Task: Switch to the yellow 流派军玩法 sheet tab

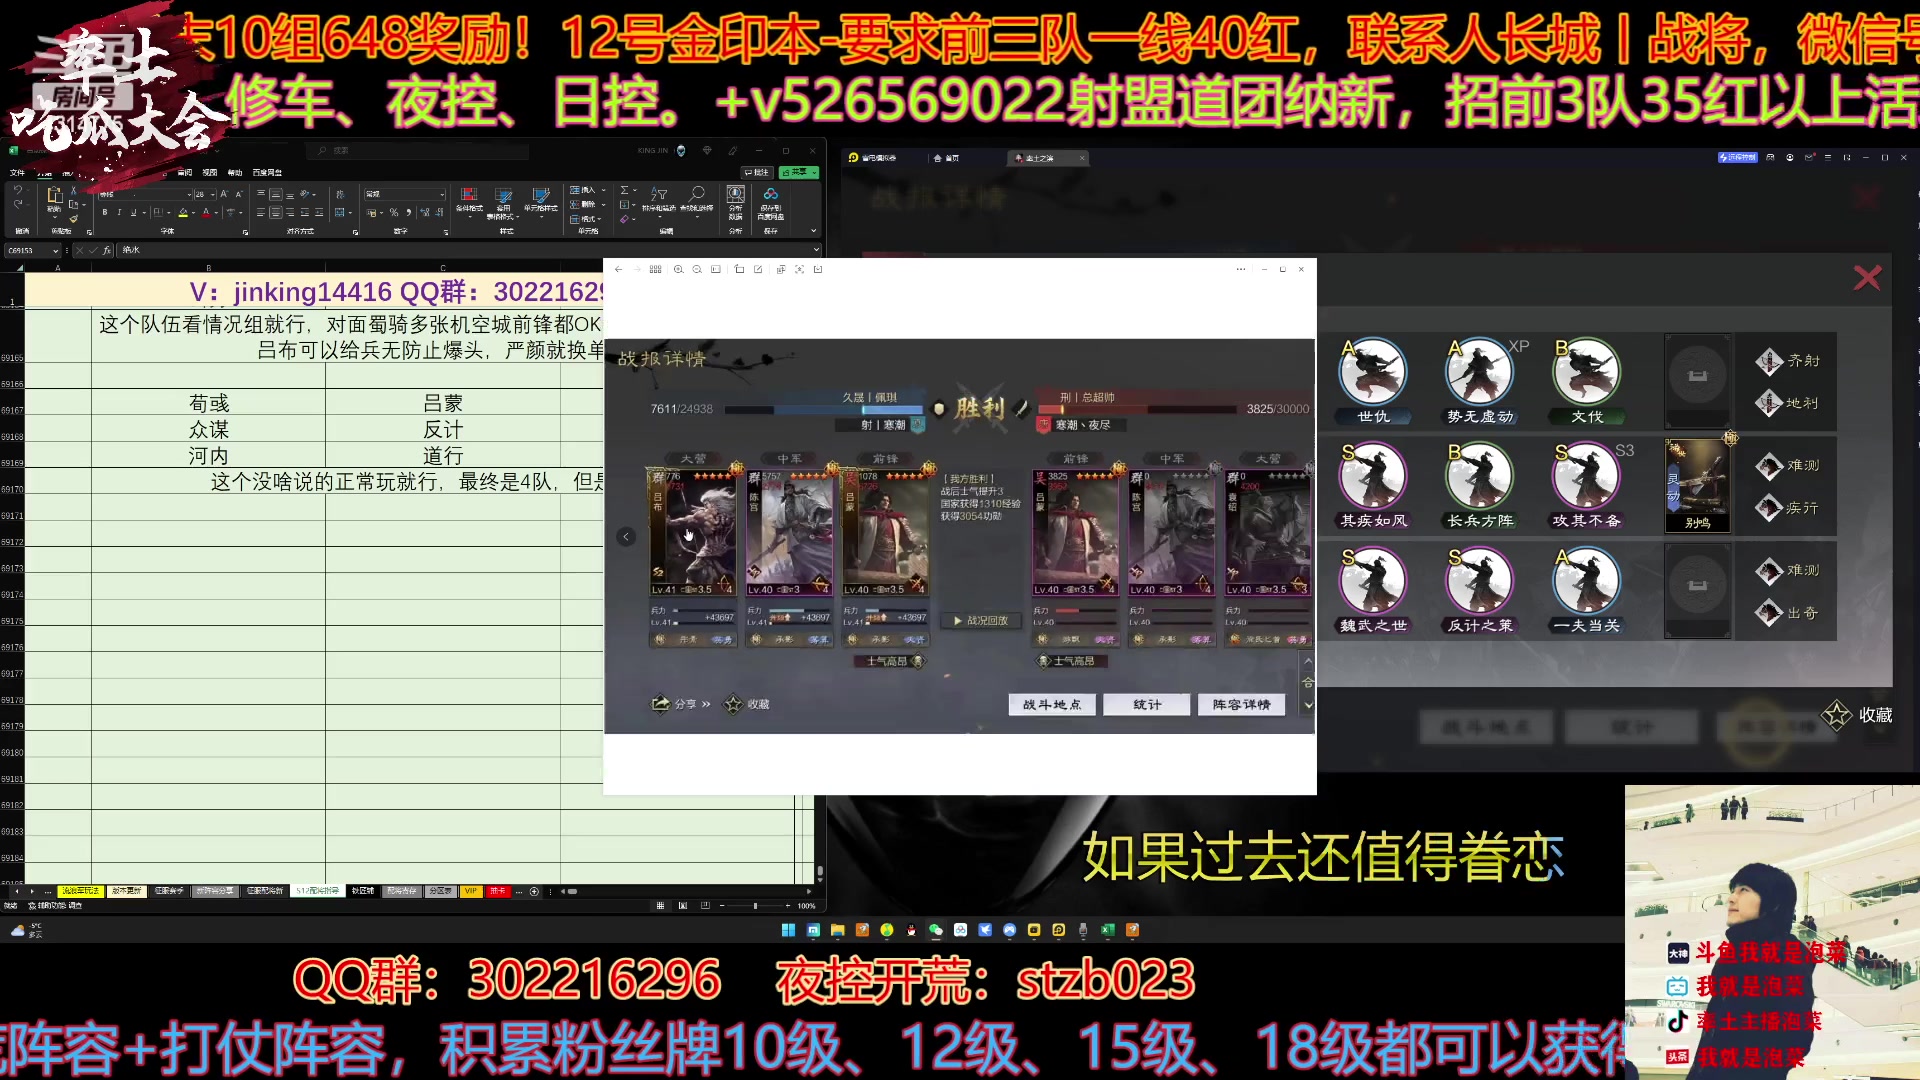Action: point(80,890)
